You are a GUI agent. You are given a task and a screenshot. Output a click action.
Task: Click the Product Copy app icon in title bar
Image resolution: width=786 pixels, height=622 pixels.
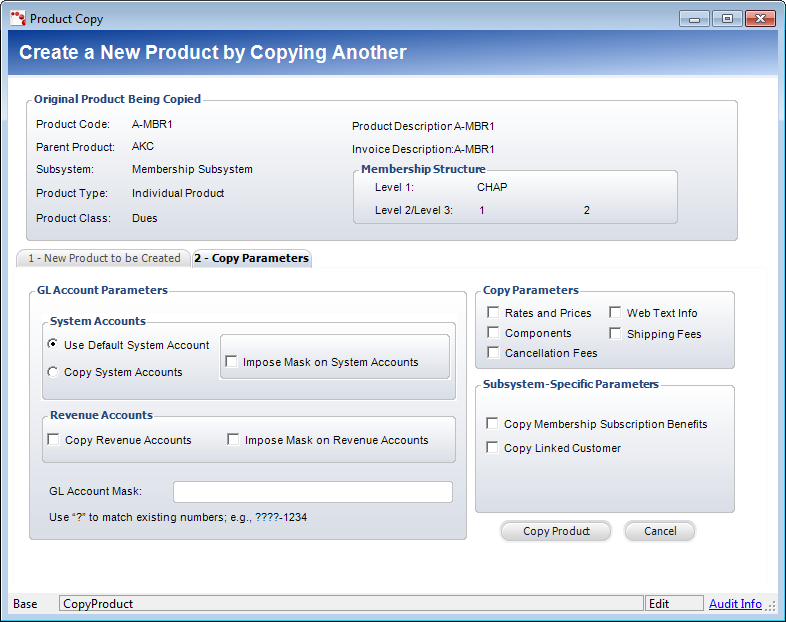[18, 18]
